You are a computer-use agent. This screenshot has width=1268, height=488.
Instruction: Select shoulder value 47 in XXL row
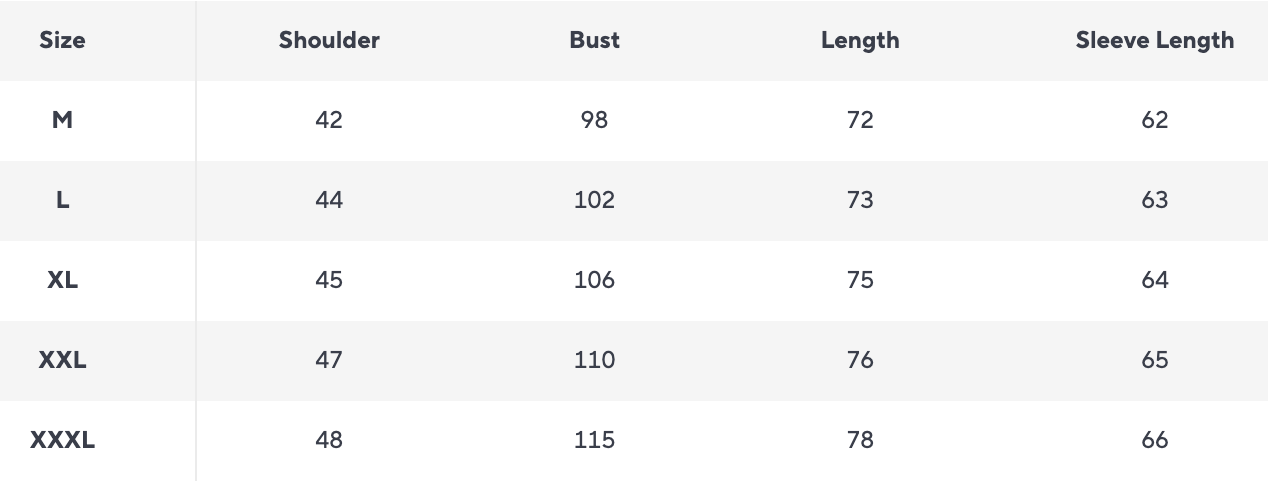(329, 360)
